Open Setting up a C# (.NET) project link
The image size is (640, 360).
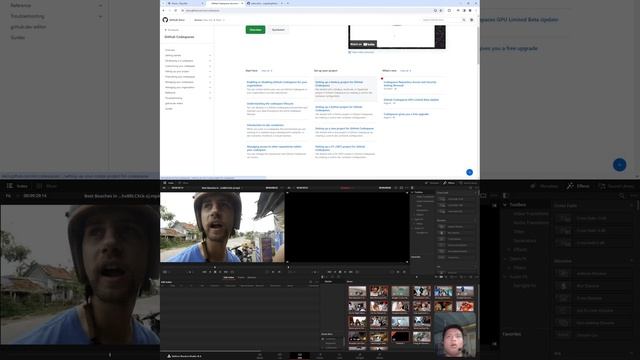pos(340,148)
